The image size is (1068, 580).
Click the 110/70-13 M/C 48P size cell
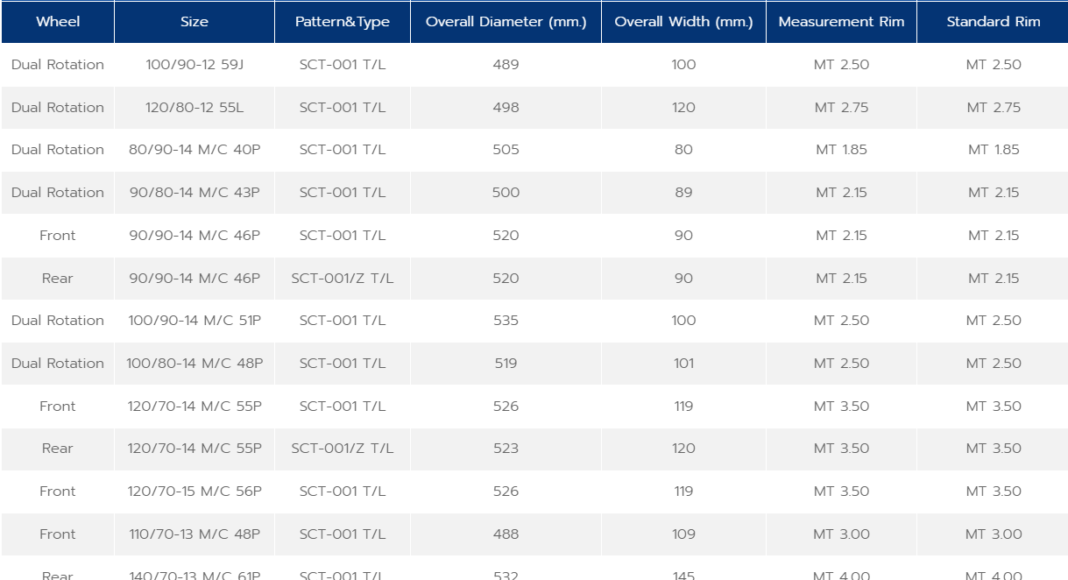pos(194,535)
